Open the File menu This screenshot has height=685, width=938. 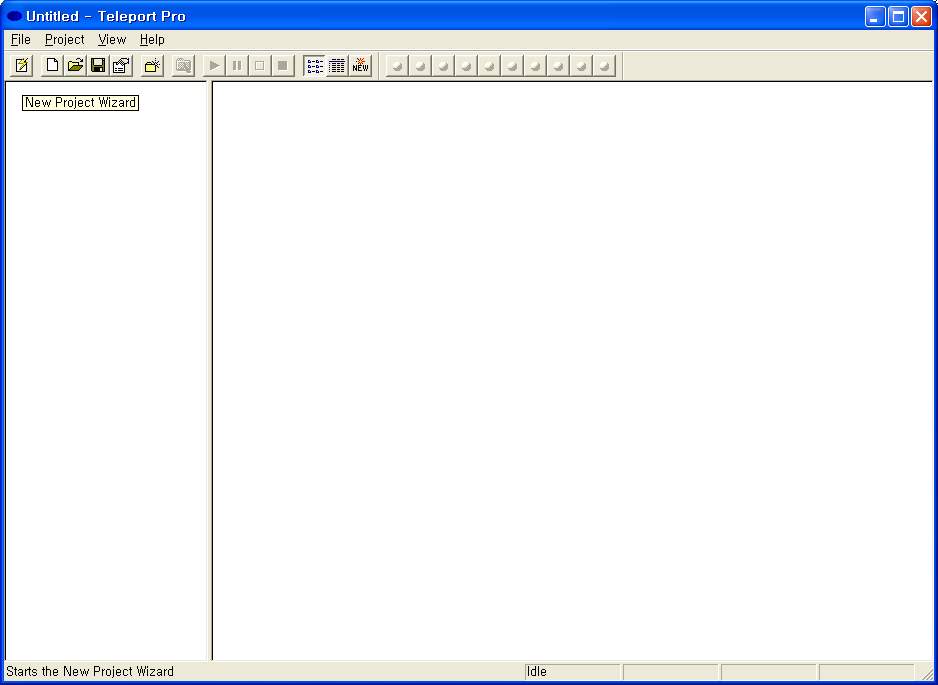pos(21,40)
